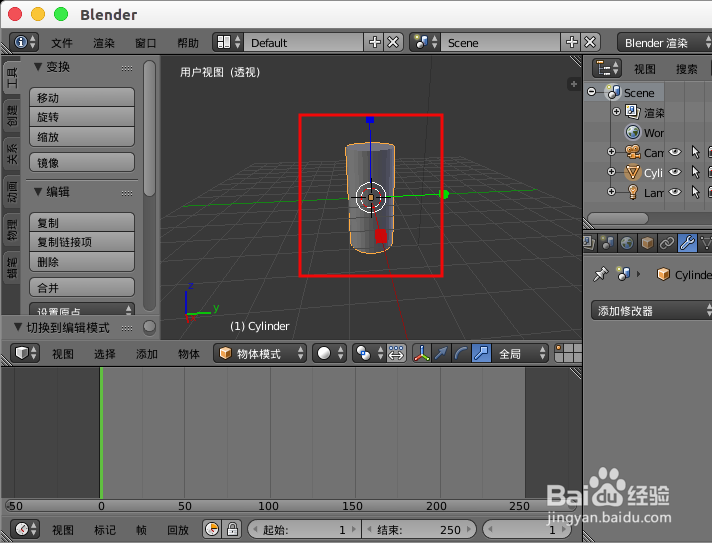Toggle timeline preview range clock icon
The height and width of the screenshot is (543, 712).
pos(212,529)
